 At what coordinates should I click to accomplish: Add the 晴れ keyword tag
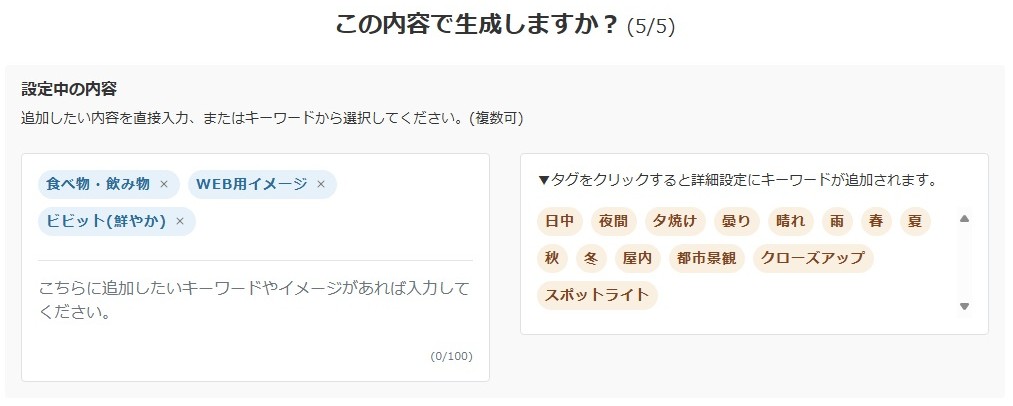(x=790, y=221)
